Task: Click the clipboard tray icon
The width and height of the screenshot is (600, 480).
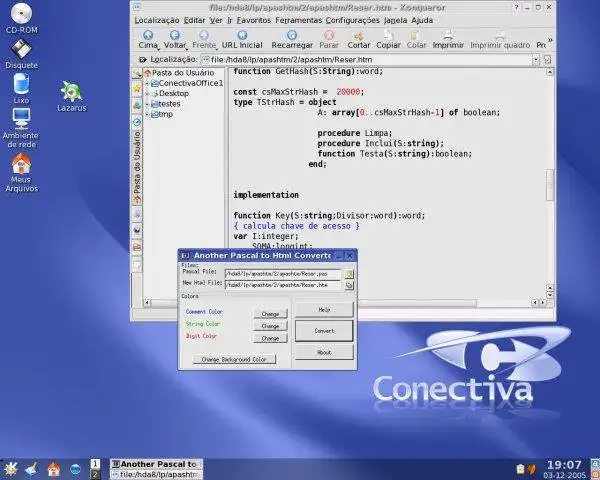Action: point(520,469)
